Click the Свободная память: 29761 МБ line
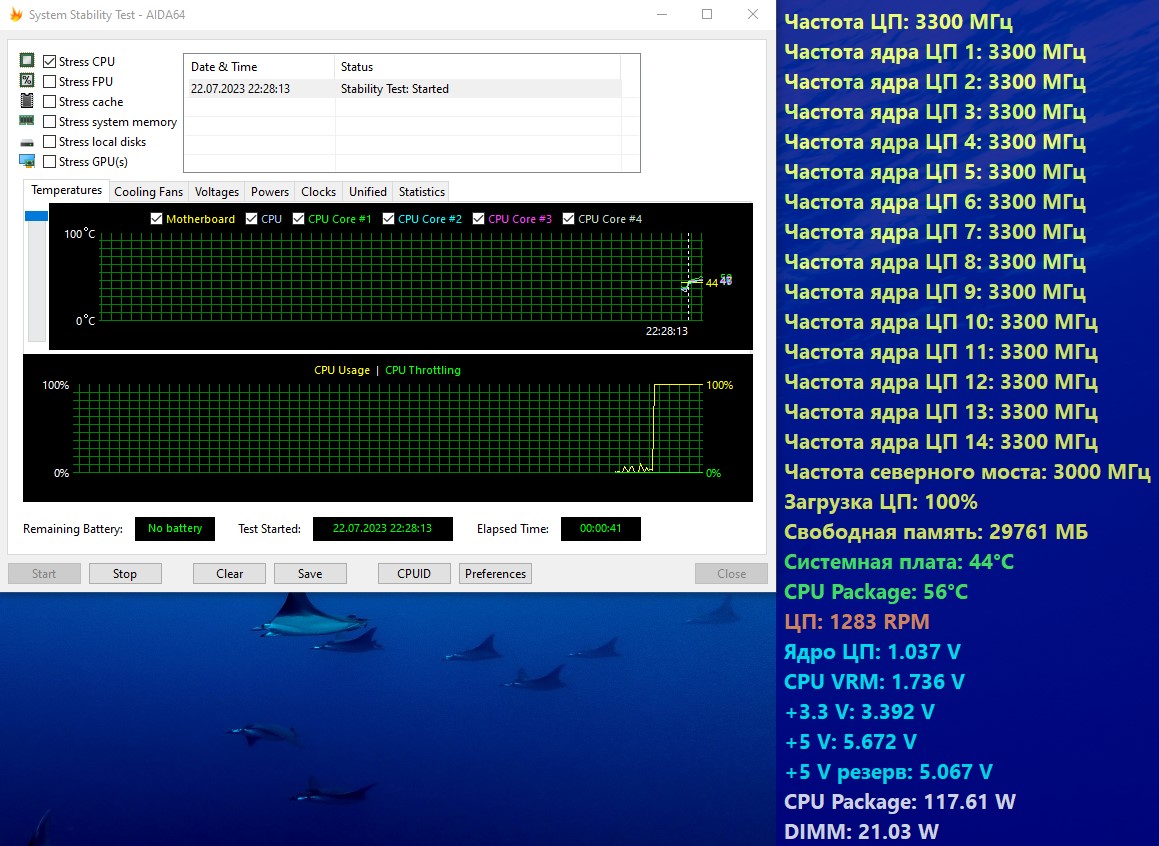The width and height of the screenshot is (1159, 846). click(936, 531)
